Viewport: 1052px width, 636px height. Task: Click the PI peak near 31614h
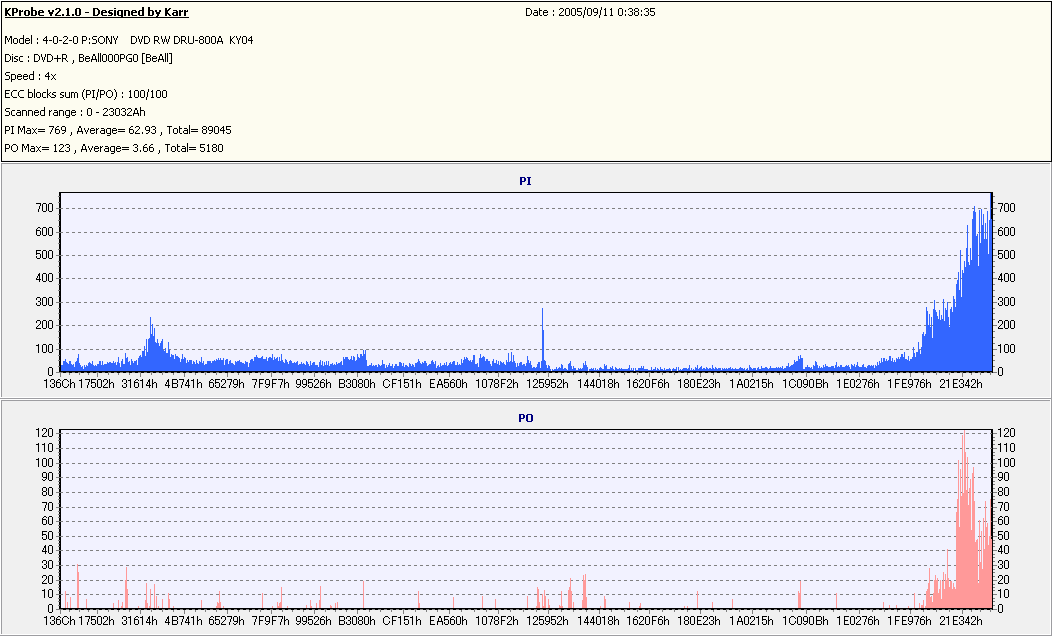[151, 343]
